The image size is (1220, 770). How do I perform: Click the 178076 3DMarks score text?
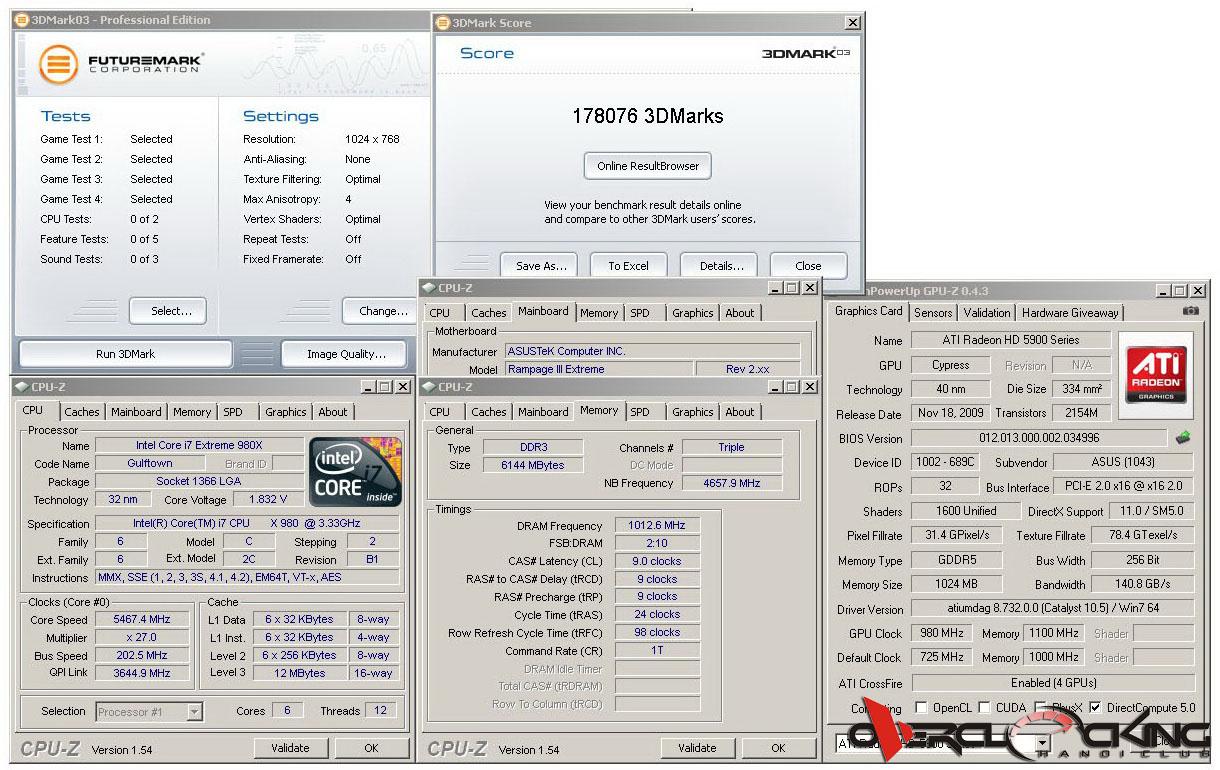648,116
